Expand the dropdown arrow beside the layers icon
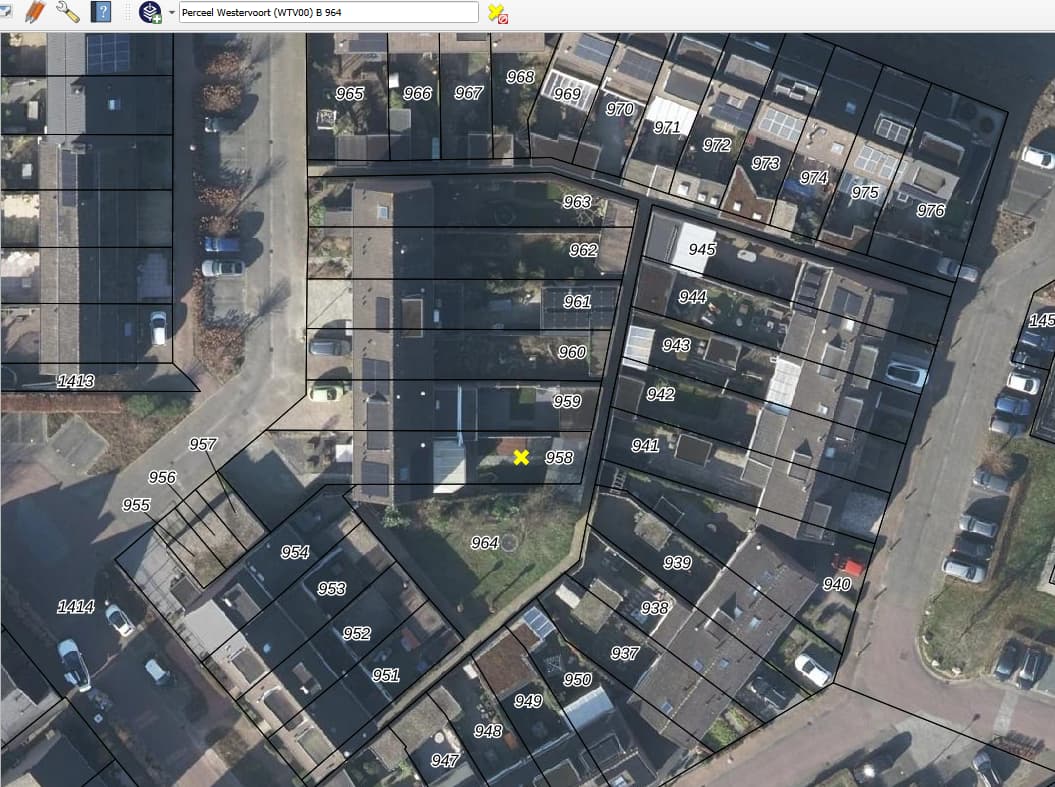The image size is (1055, 787). point(172,12)
